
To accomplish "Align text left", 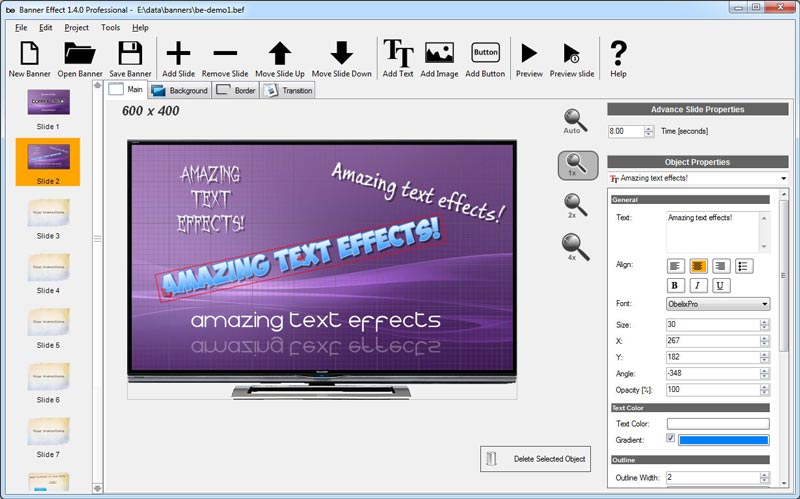I will pos(676,266).
